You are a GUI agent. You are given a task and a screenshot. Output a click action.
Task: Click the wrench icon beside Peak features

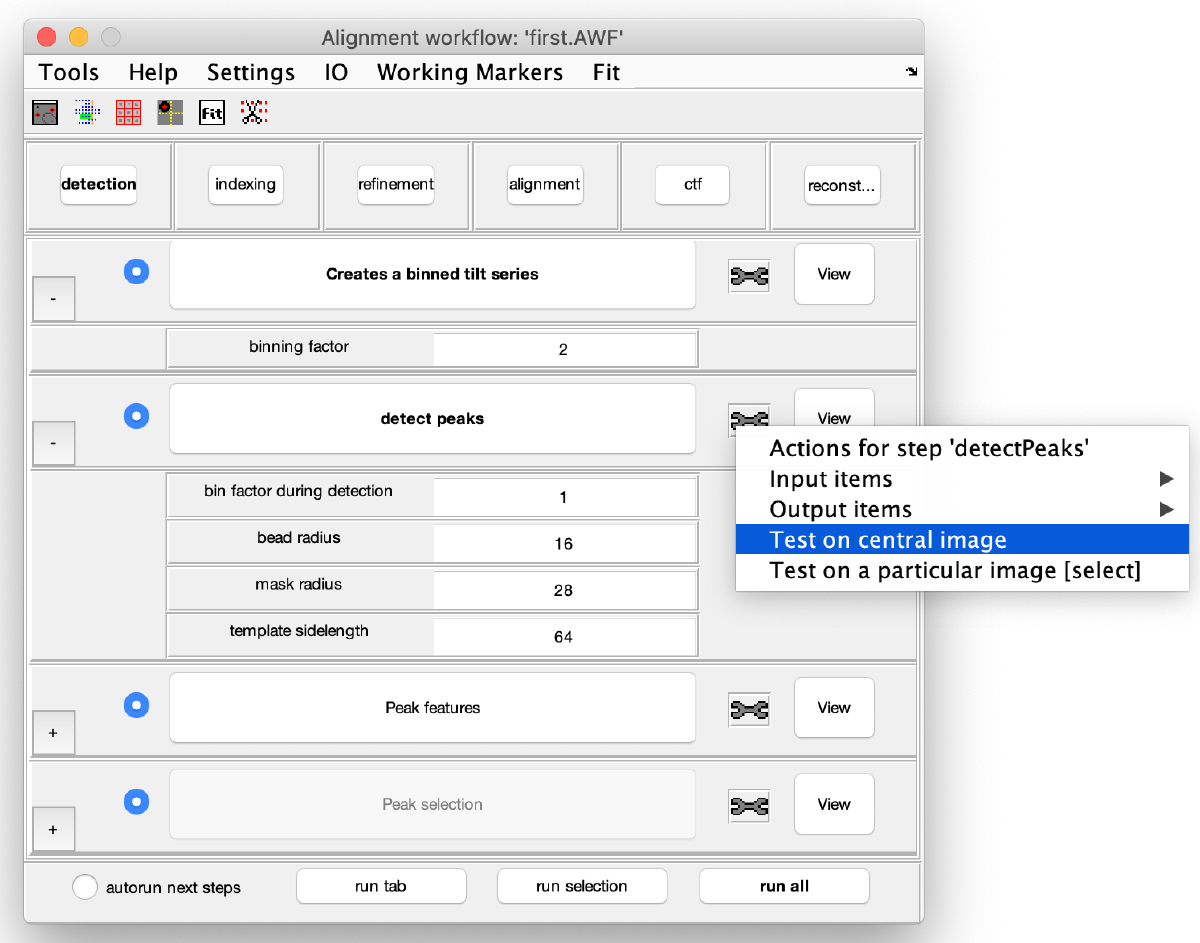point(749,708)
